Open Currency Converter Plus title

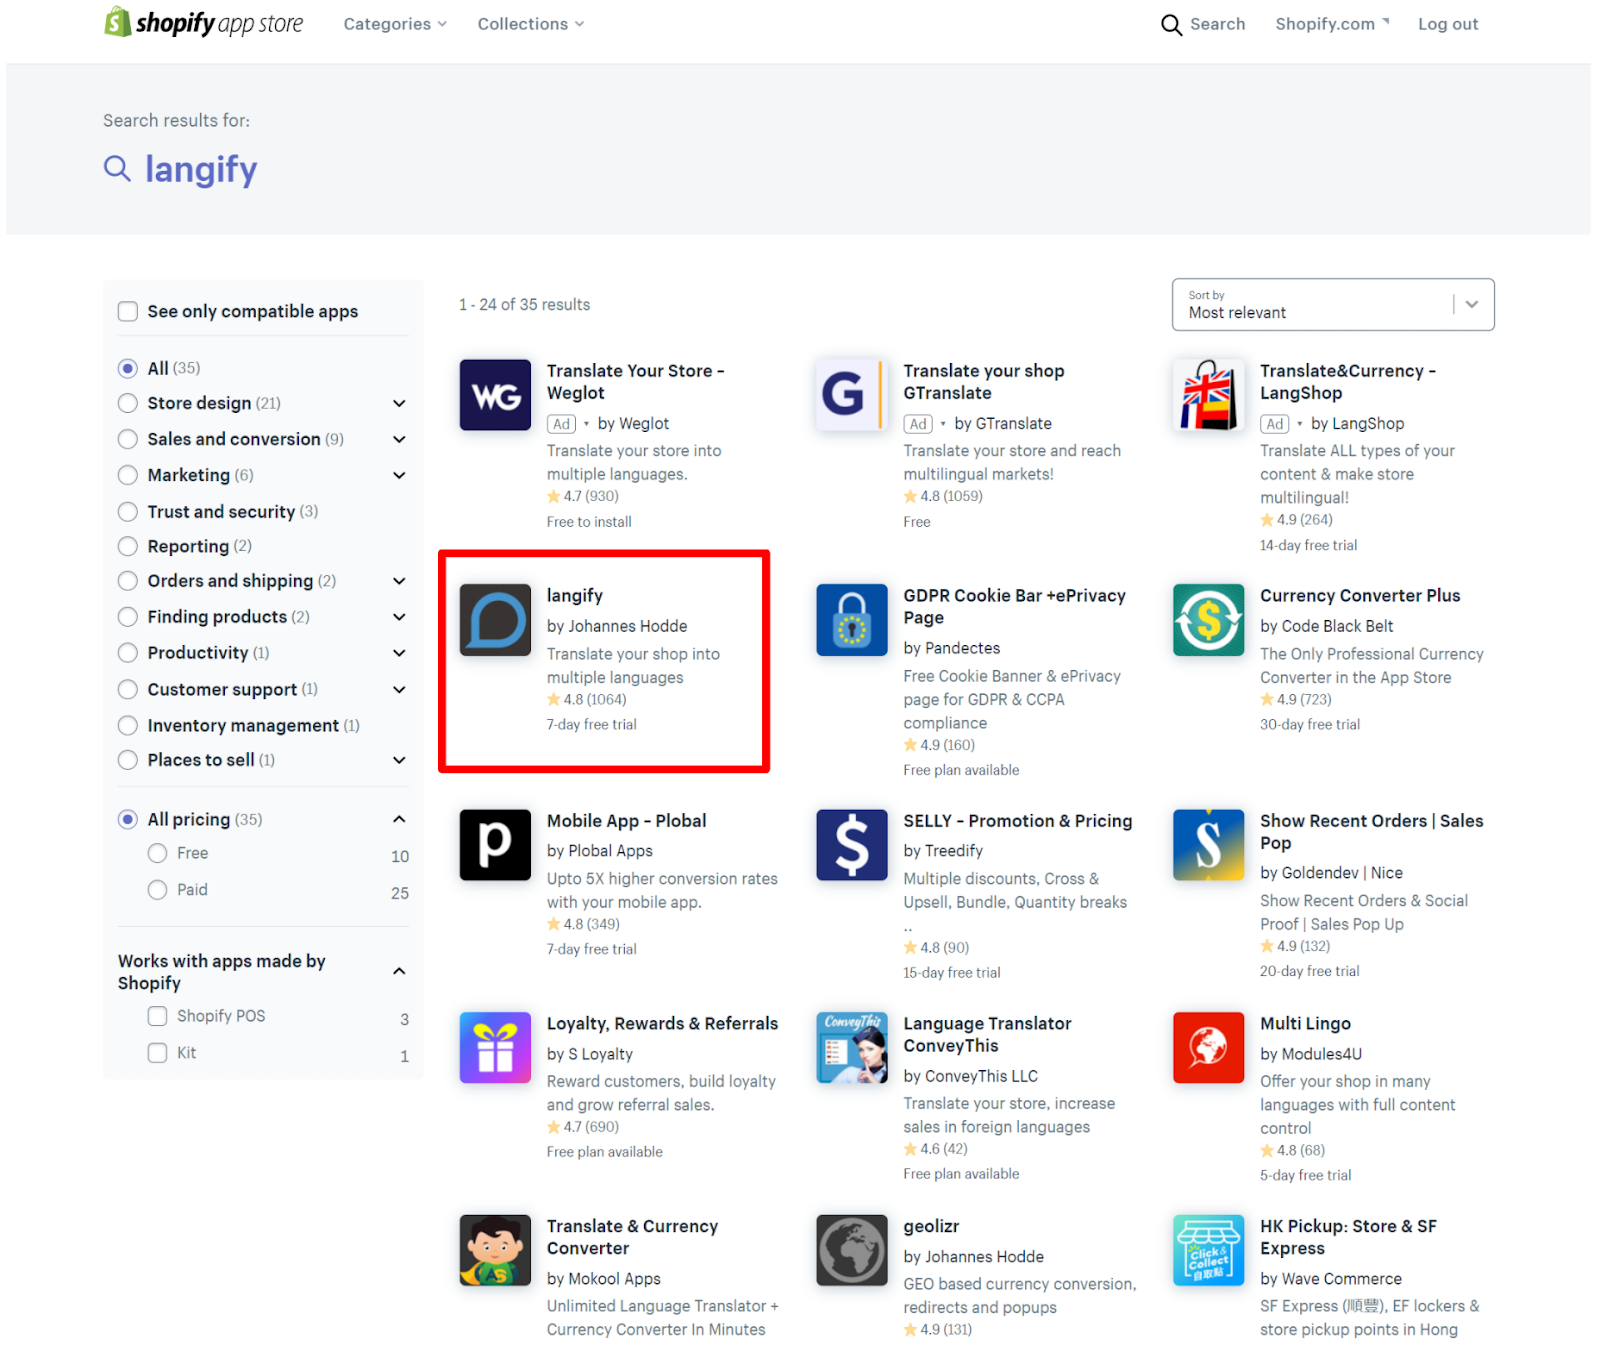pos(1360,596)
